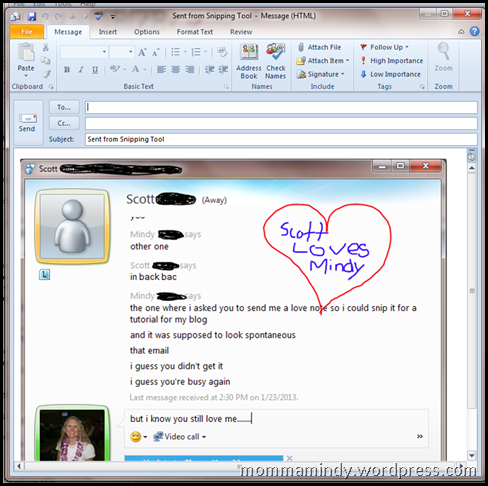
Task: Open the Tags group dialog launcher
Action: tap(422, 87)
